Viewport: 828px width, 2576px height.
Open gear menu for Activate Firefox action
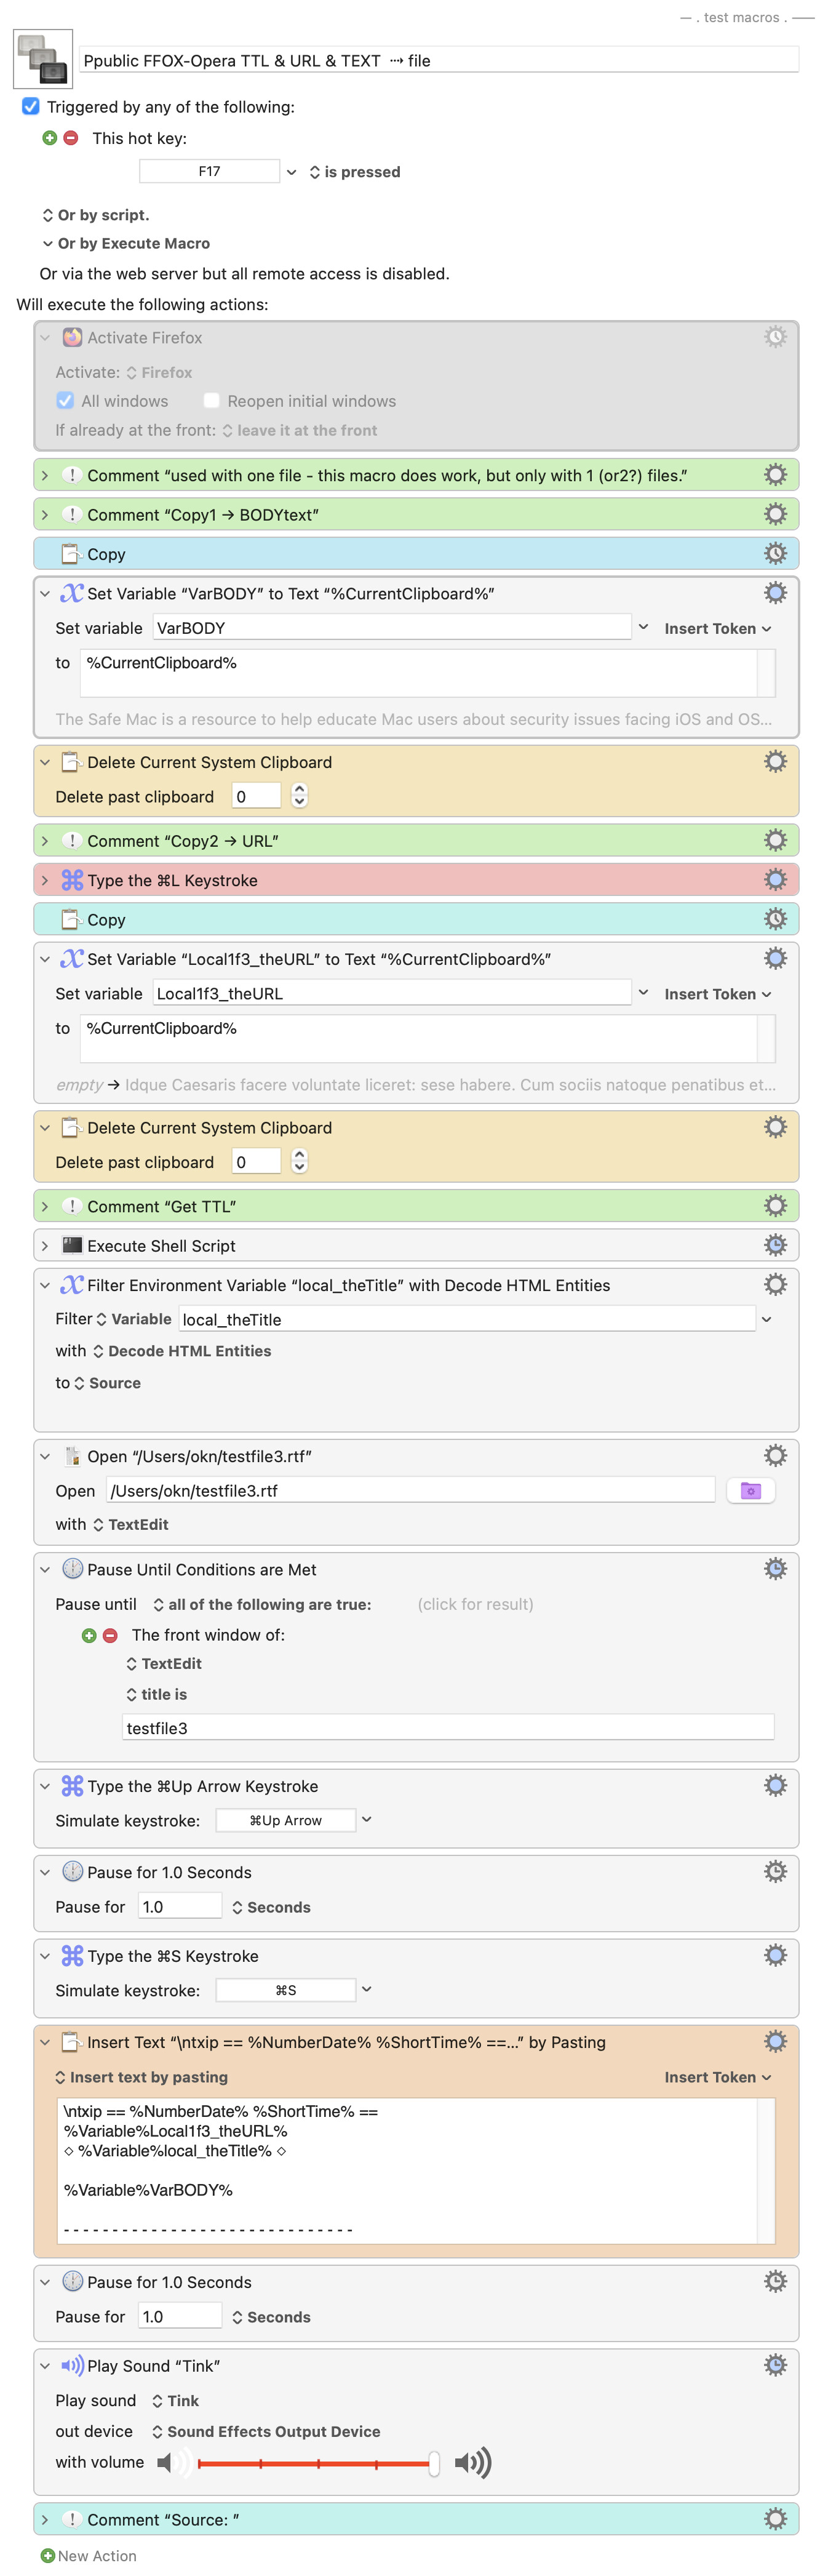click(x=774, y=337)
